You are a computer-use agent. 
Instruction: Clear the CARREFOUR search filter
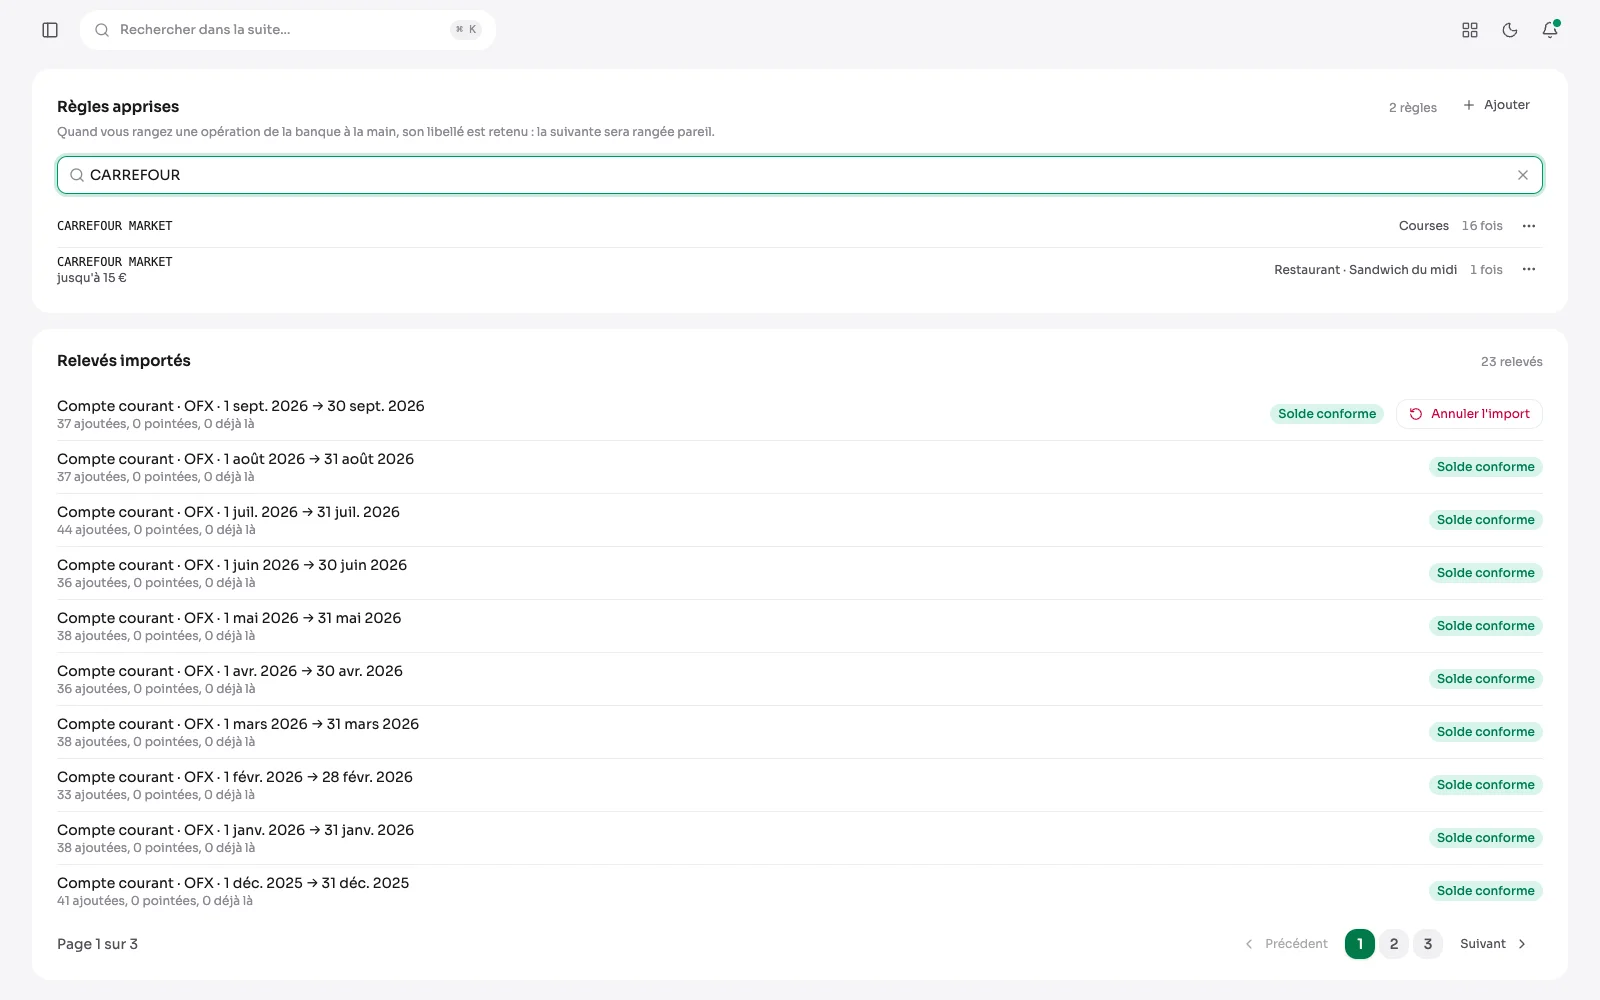pyautogui.click(x=1523, y=175)
